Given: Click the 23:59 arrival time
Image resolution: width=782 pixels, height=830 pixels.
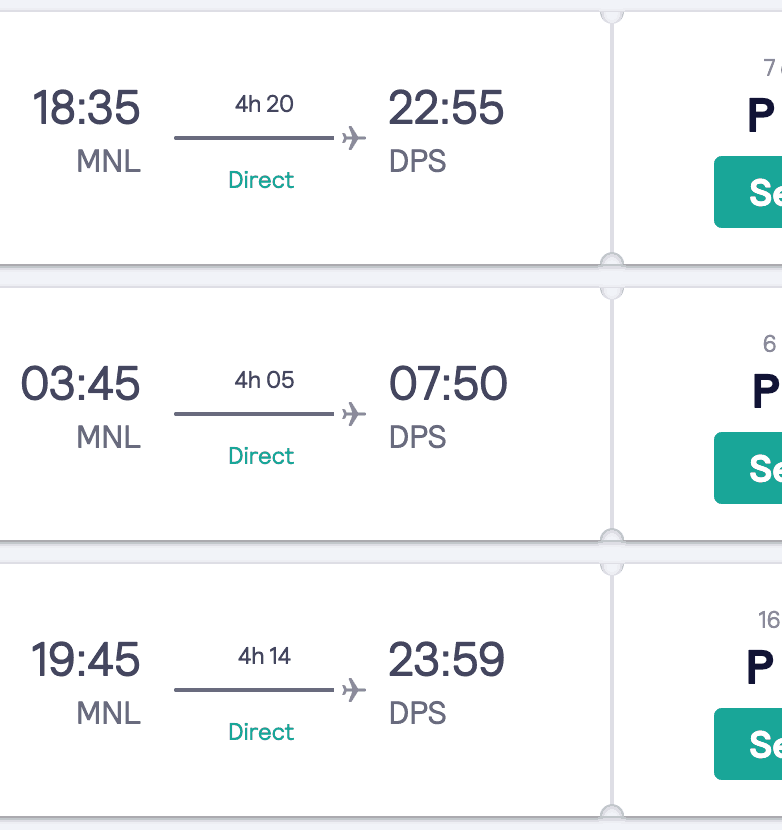Looking at the screenshot, I should point(446,660).
